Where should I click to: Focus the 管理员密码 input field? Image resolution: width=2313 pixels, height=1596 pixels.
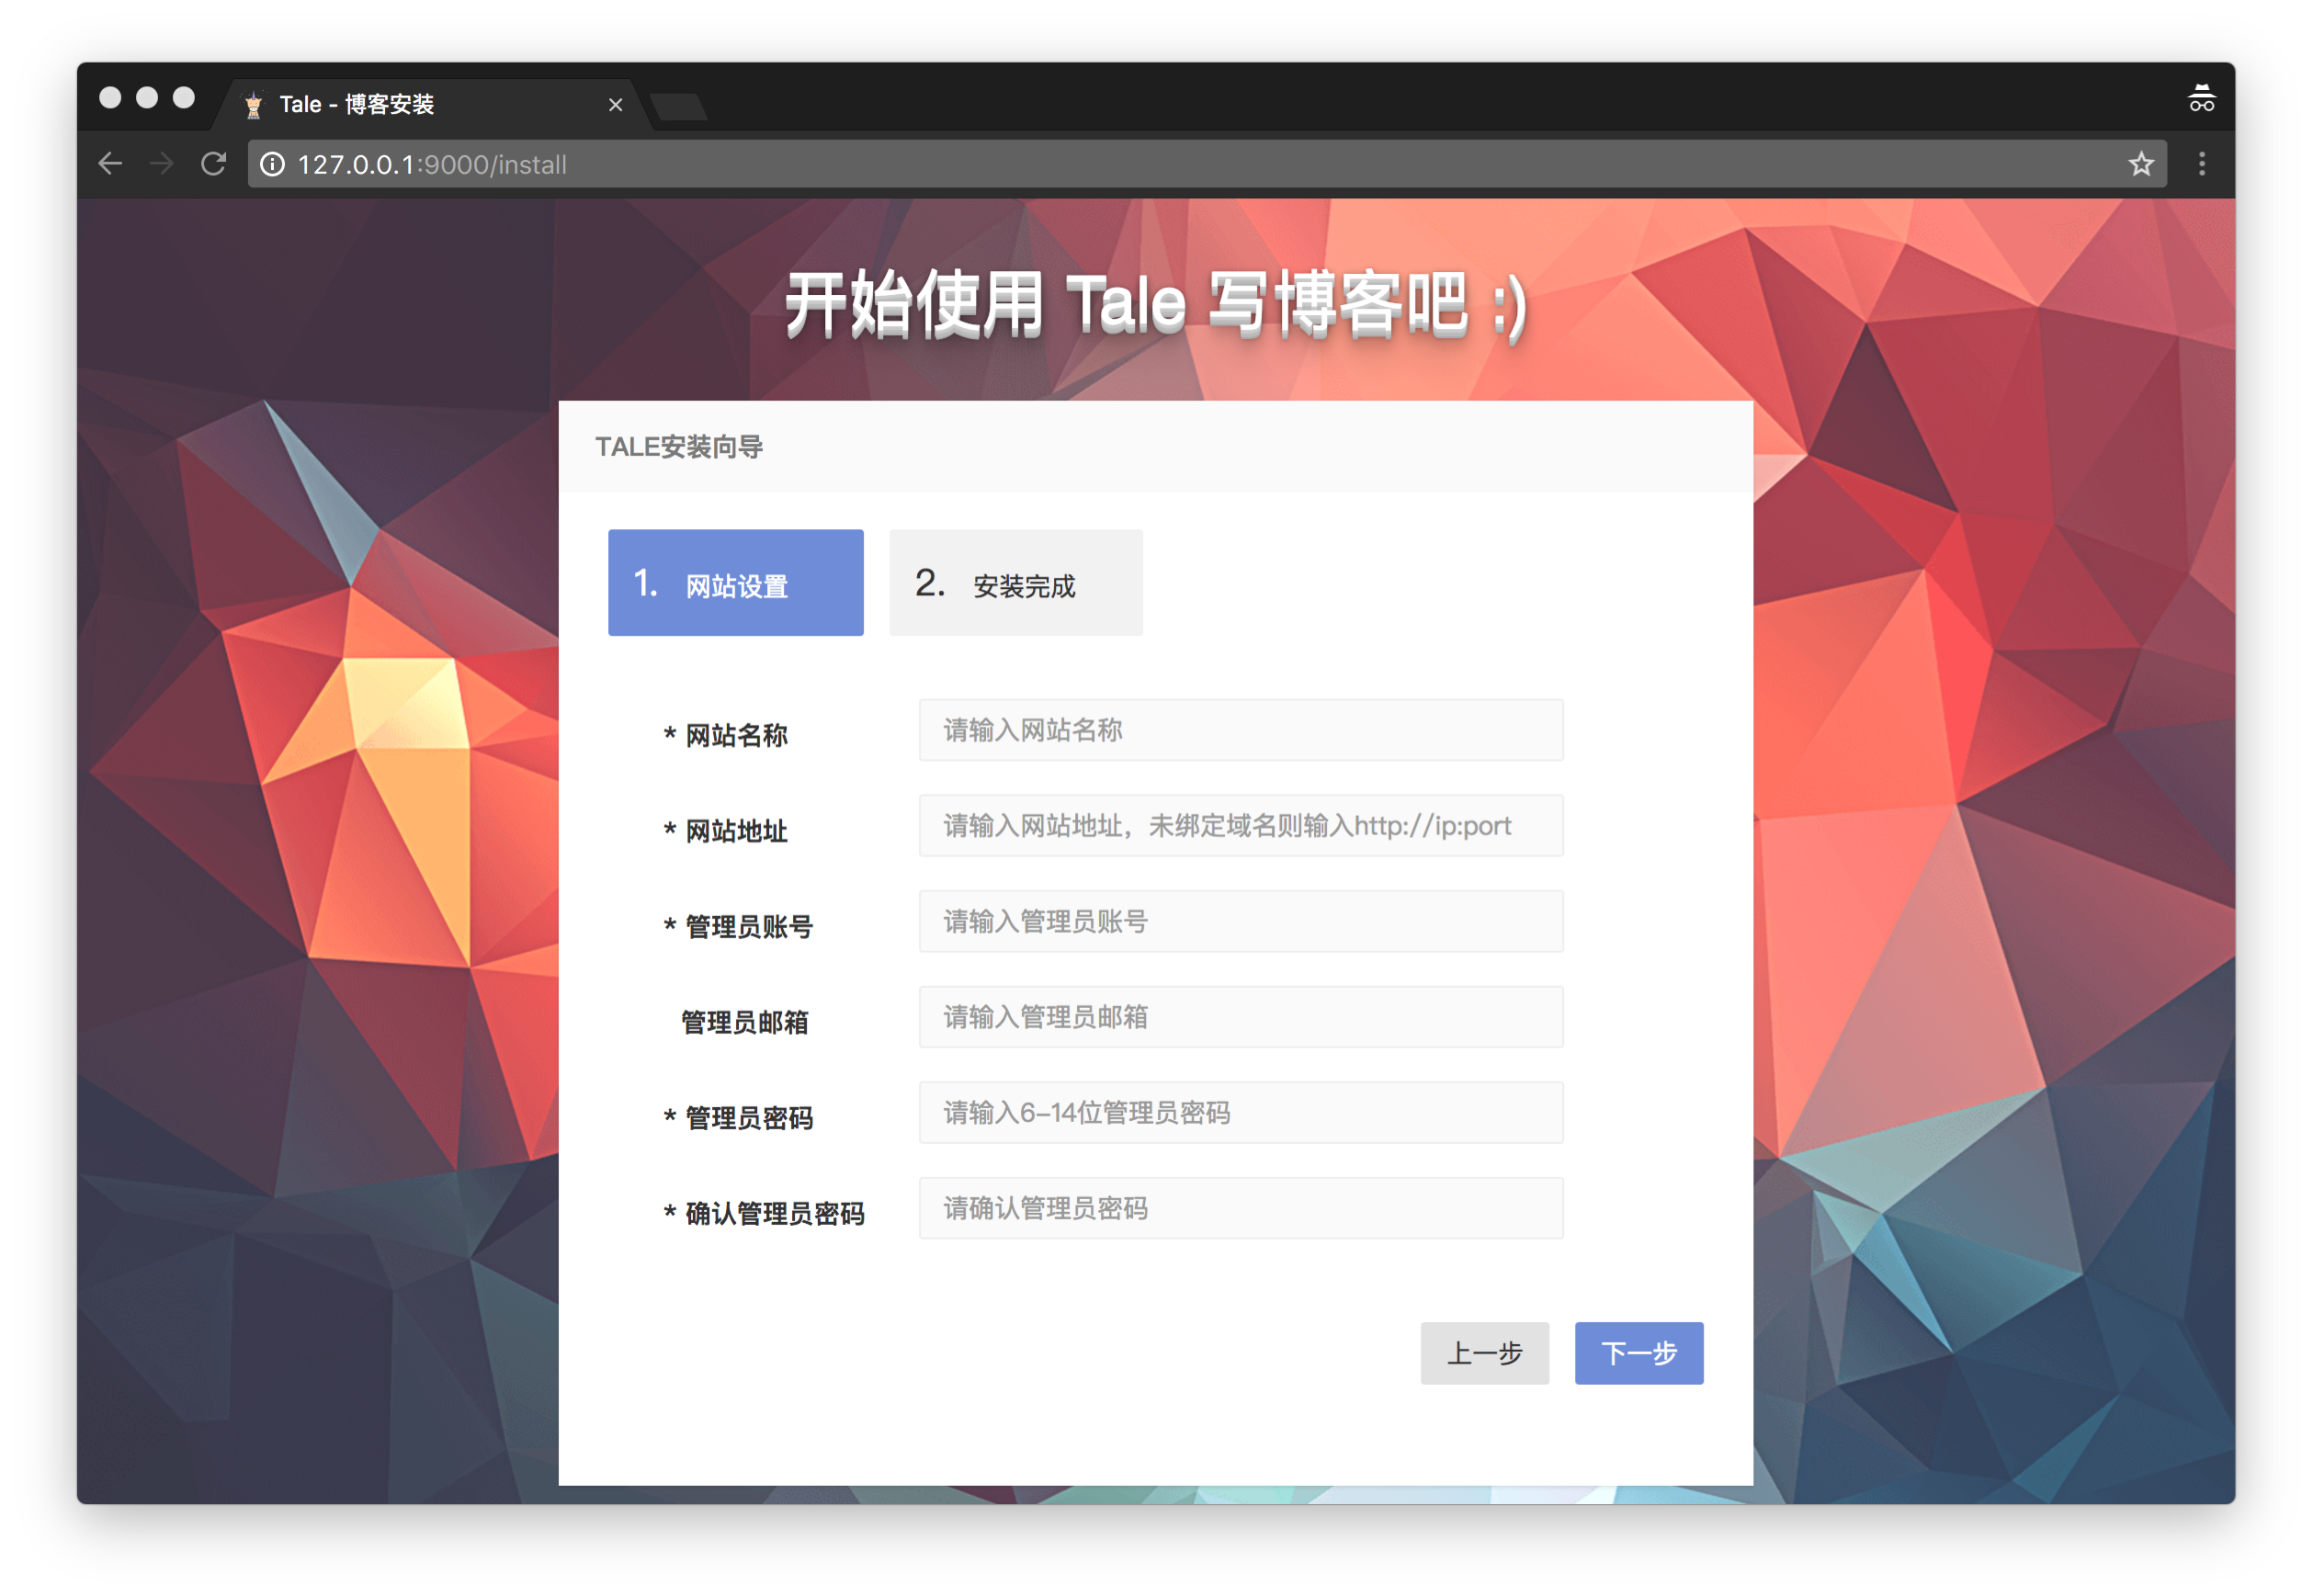(x=1240, y=1113)
